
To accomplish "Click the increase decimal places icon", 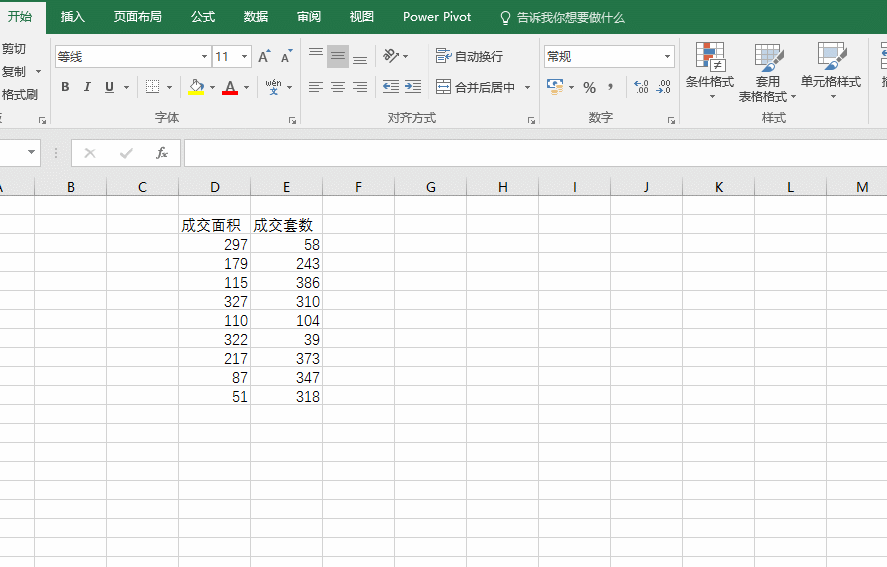I will [x=641, y=87].
